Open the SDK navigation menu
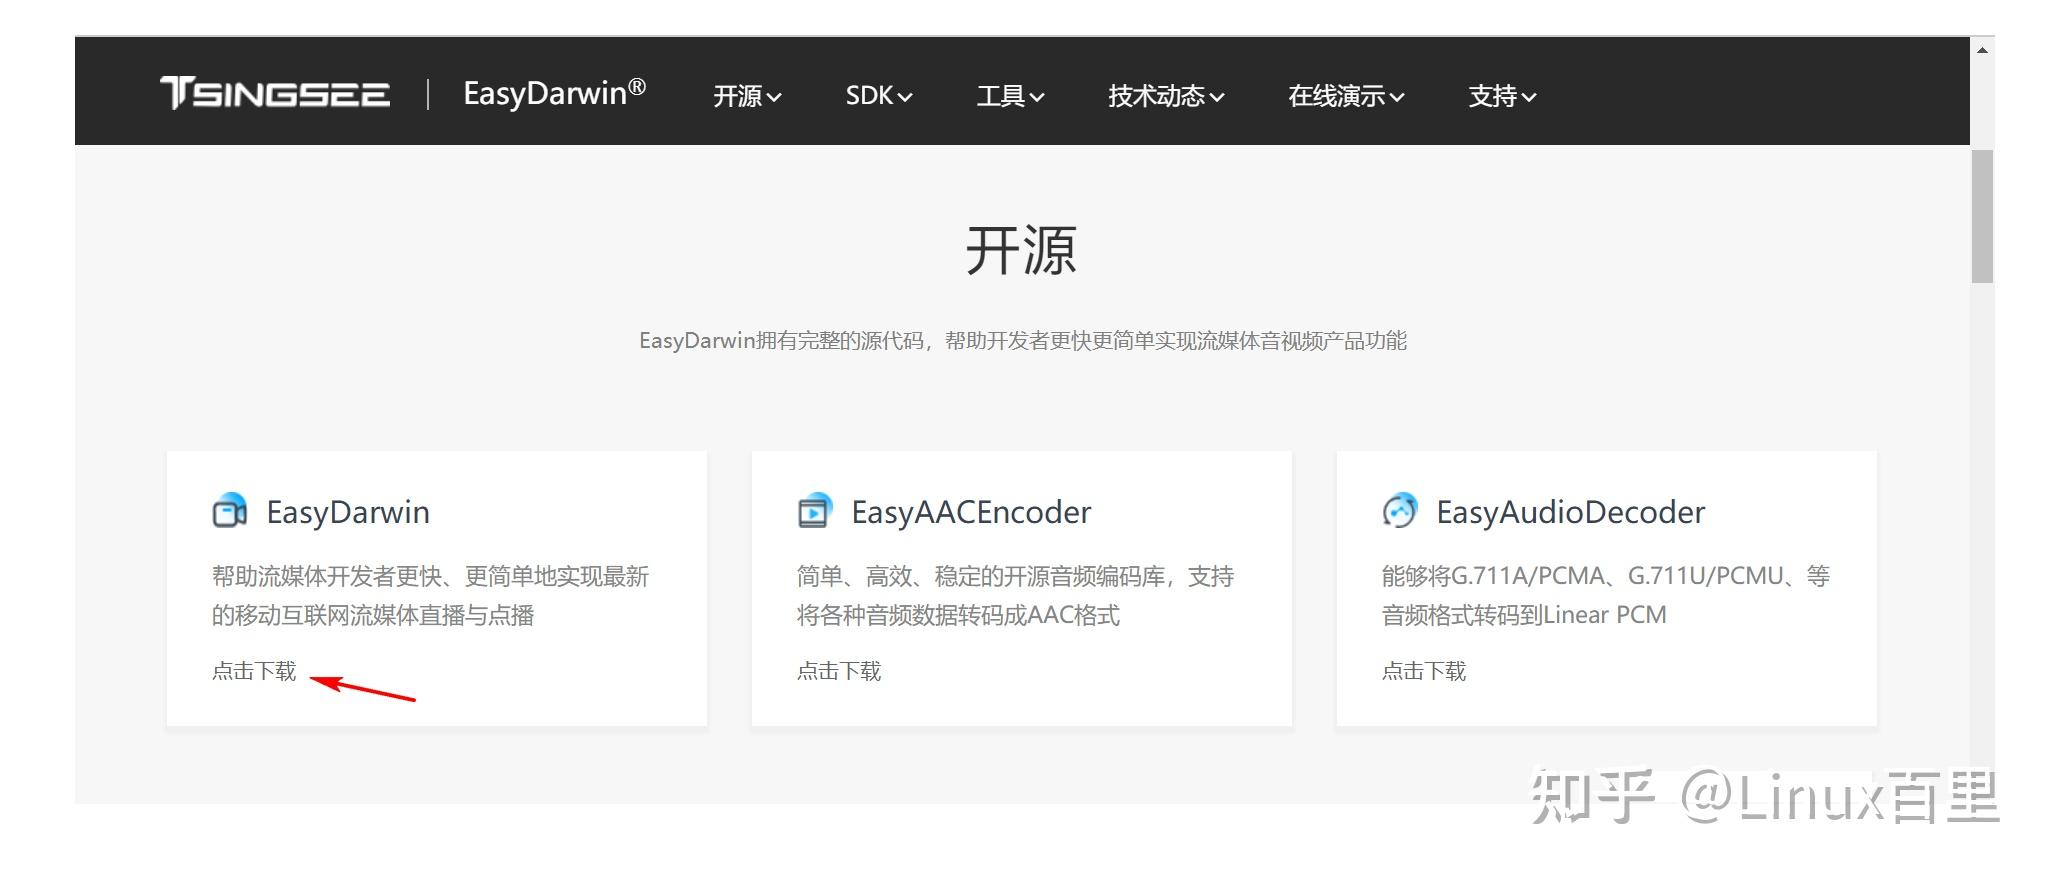This screenshot has height=879, width=2053. 879,96
